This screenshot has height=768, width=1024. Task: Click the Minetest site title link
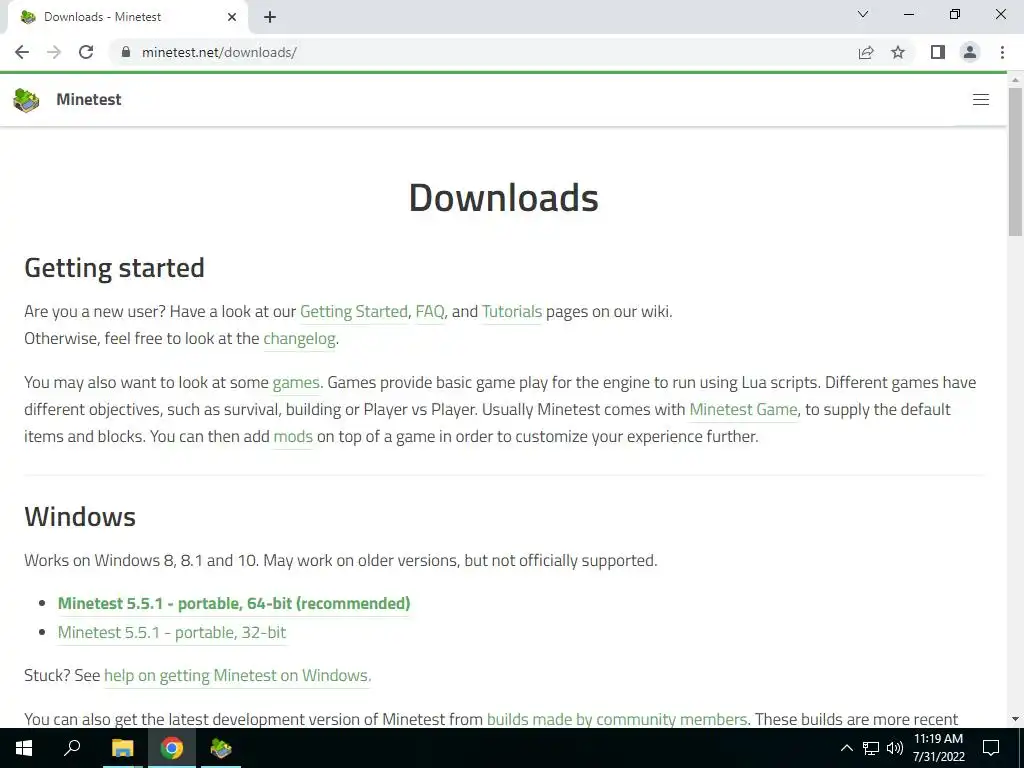coord(89,99)
